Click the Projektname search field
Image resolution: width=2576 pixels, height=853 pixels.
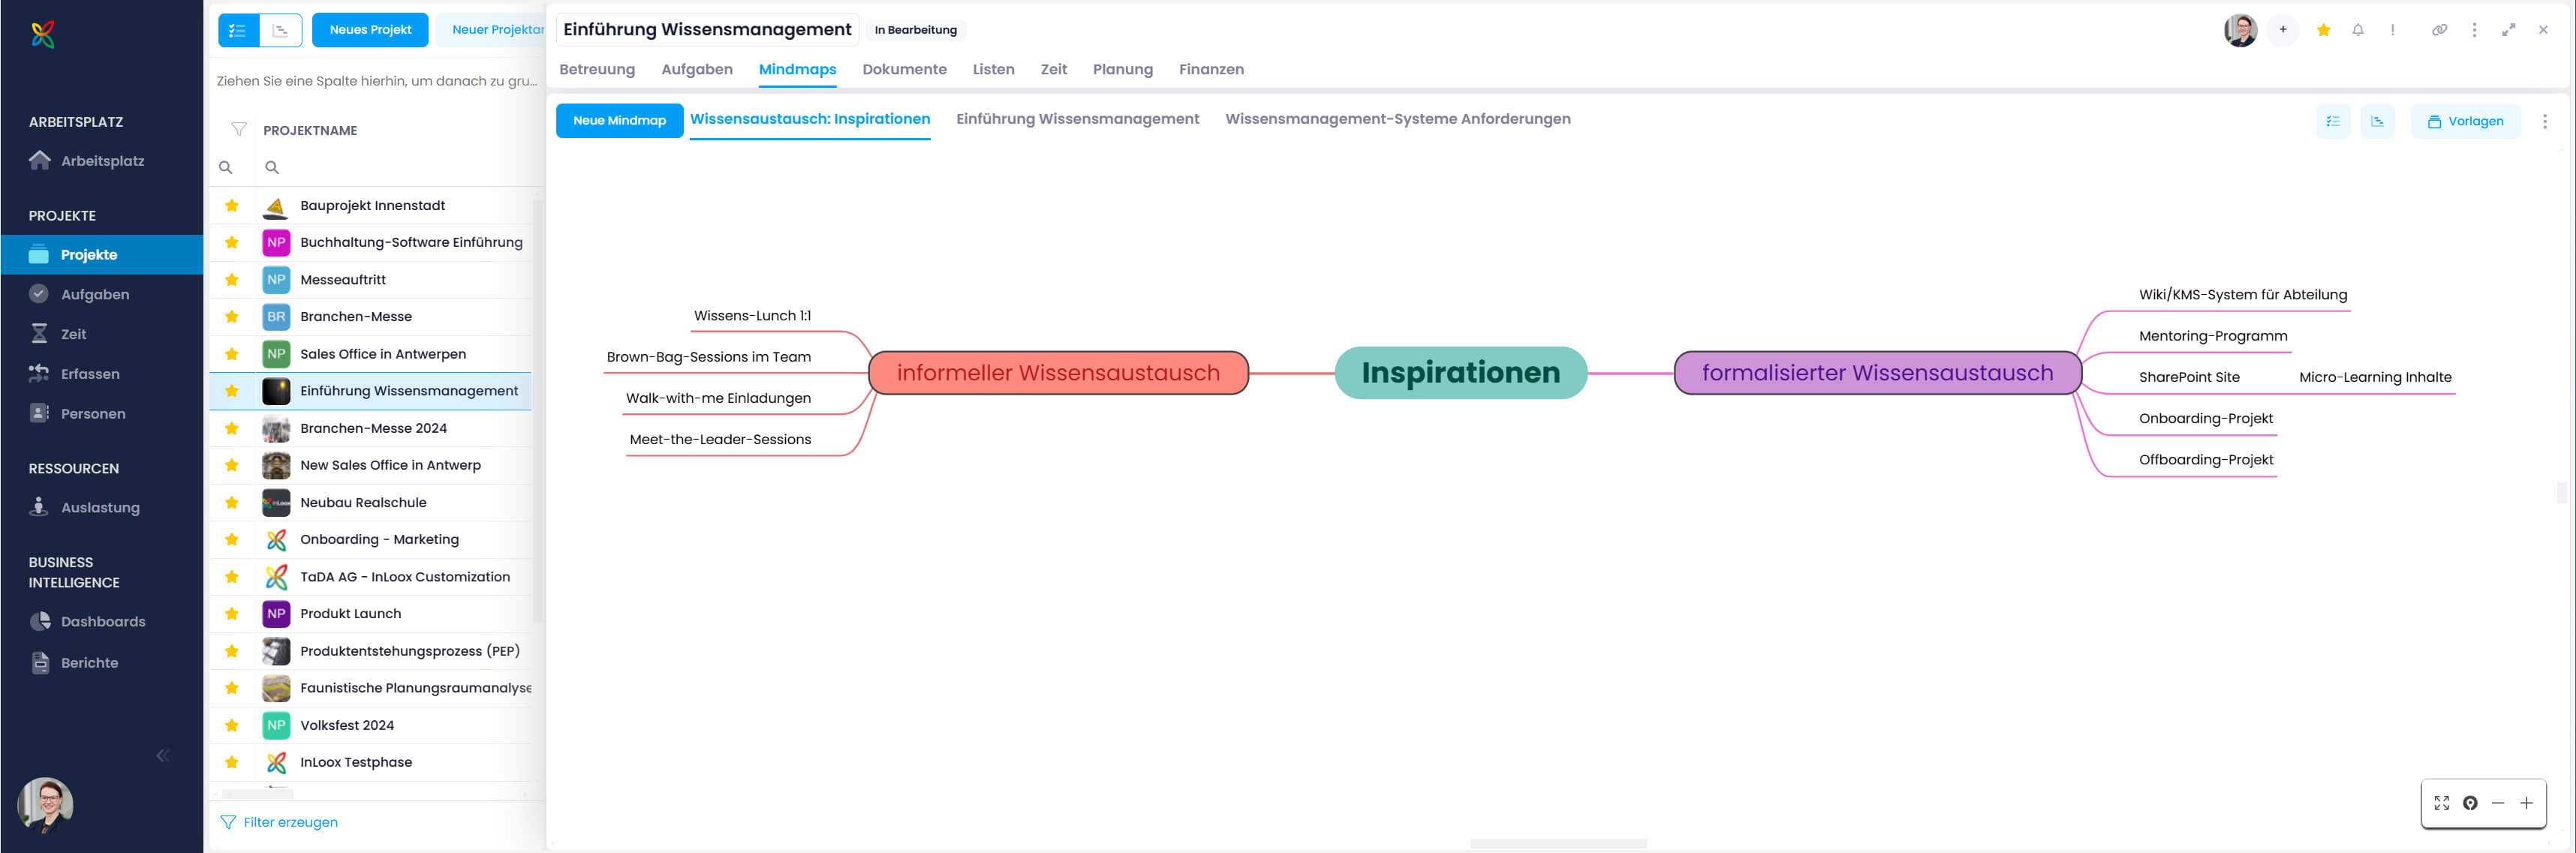click(398, 167)
